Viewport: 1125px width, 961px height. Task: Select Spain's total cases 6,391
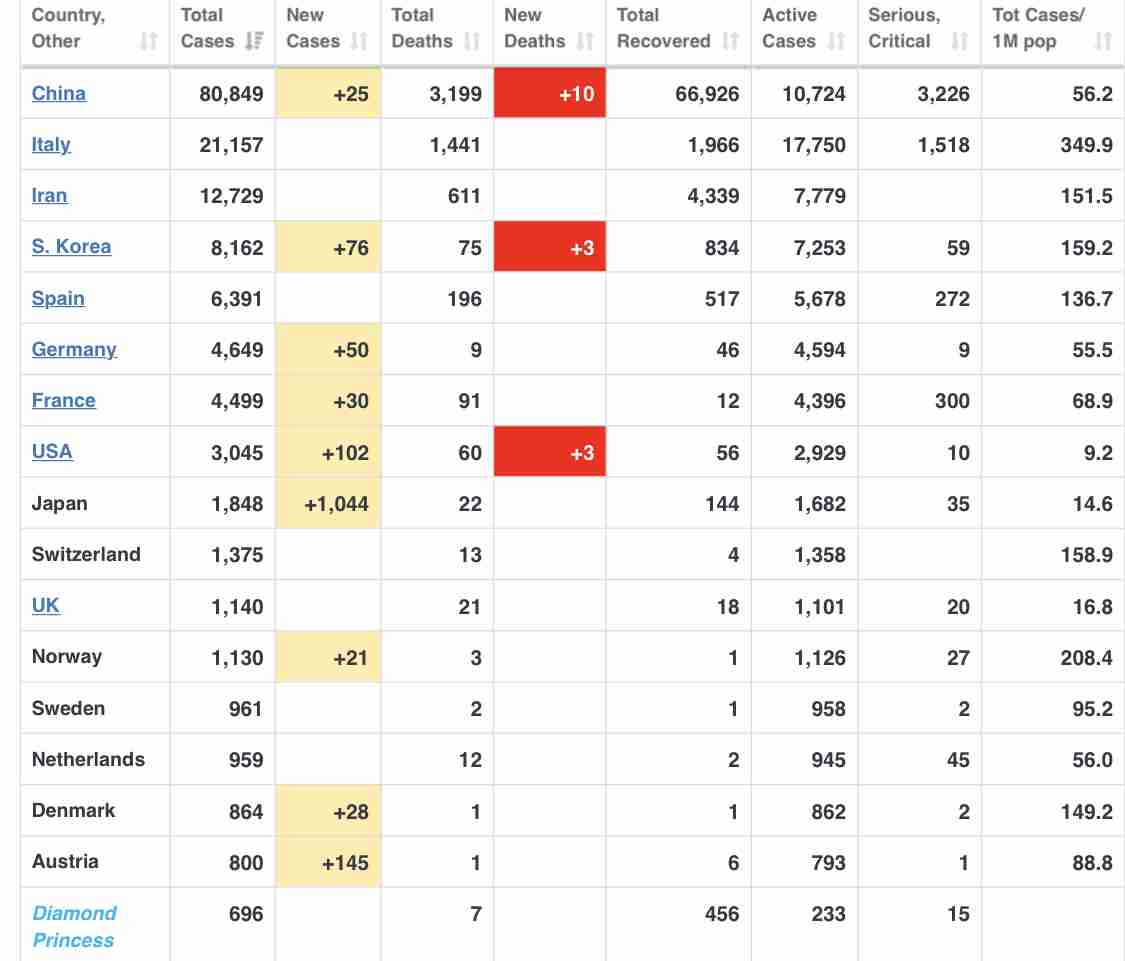pos(237,299)
